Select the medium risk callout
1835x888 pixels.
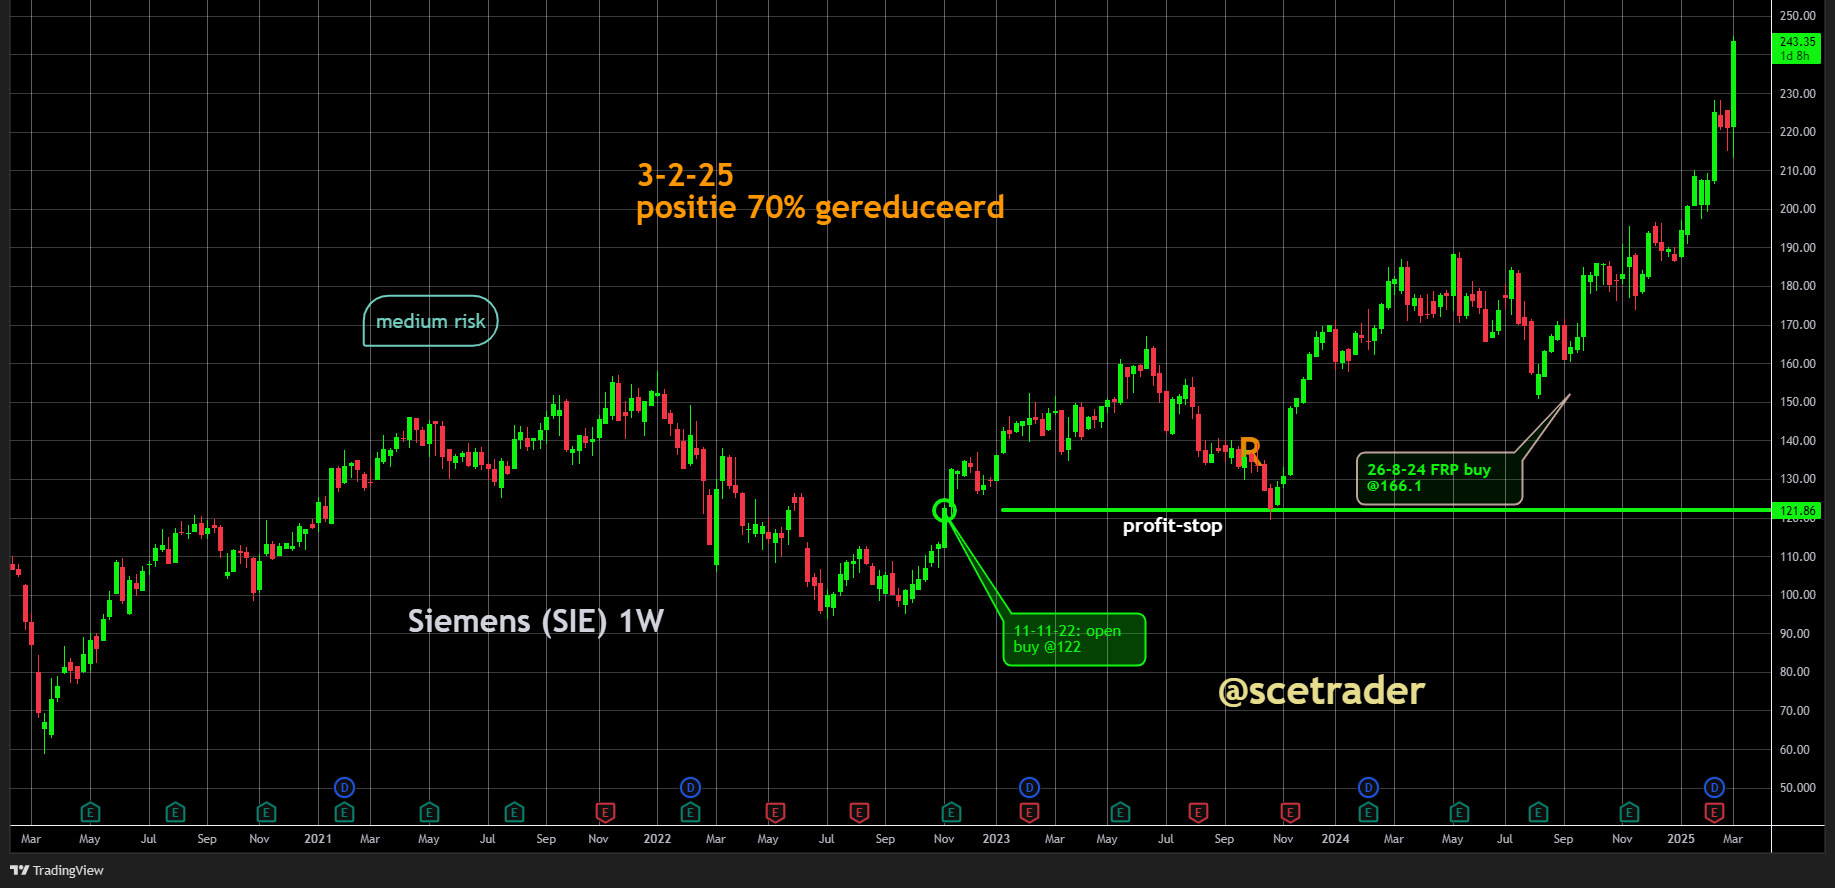pos(430,321)
